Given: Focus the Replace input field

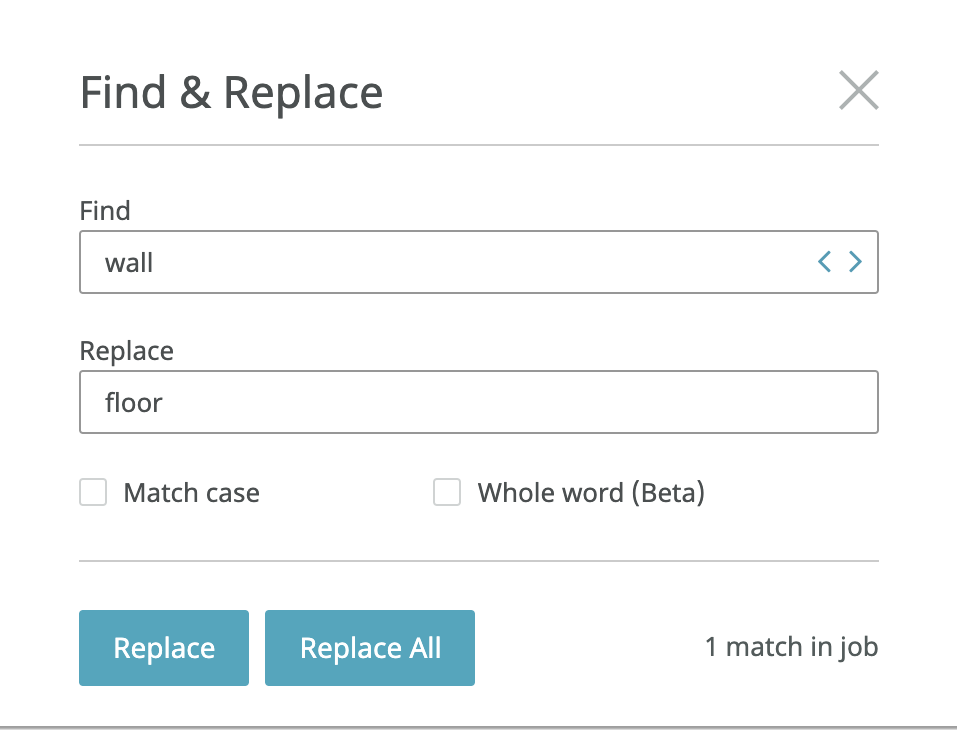Looking at the screenshot, I should click(x=479, y=402).
